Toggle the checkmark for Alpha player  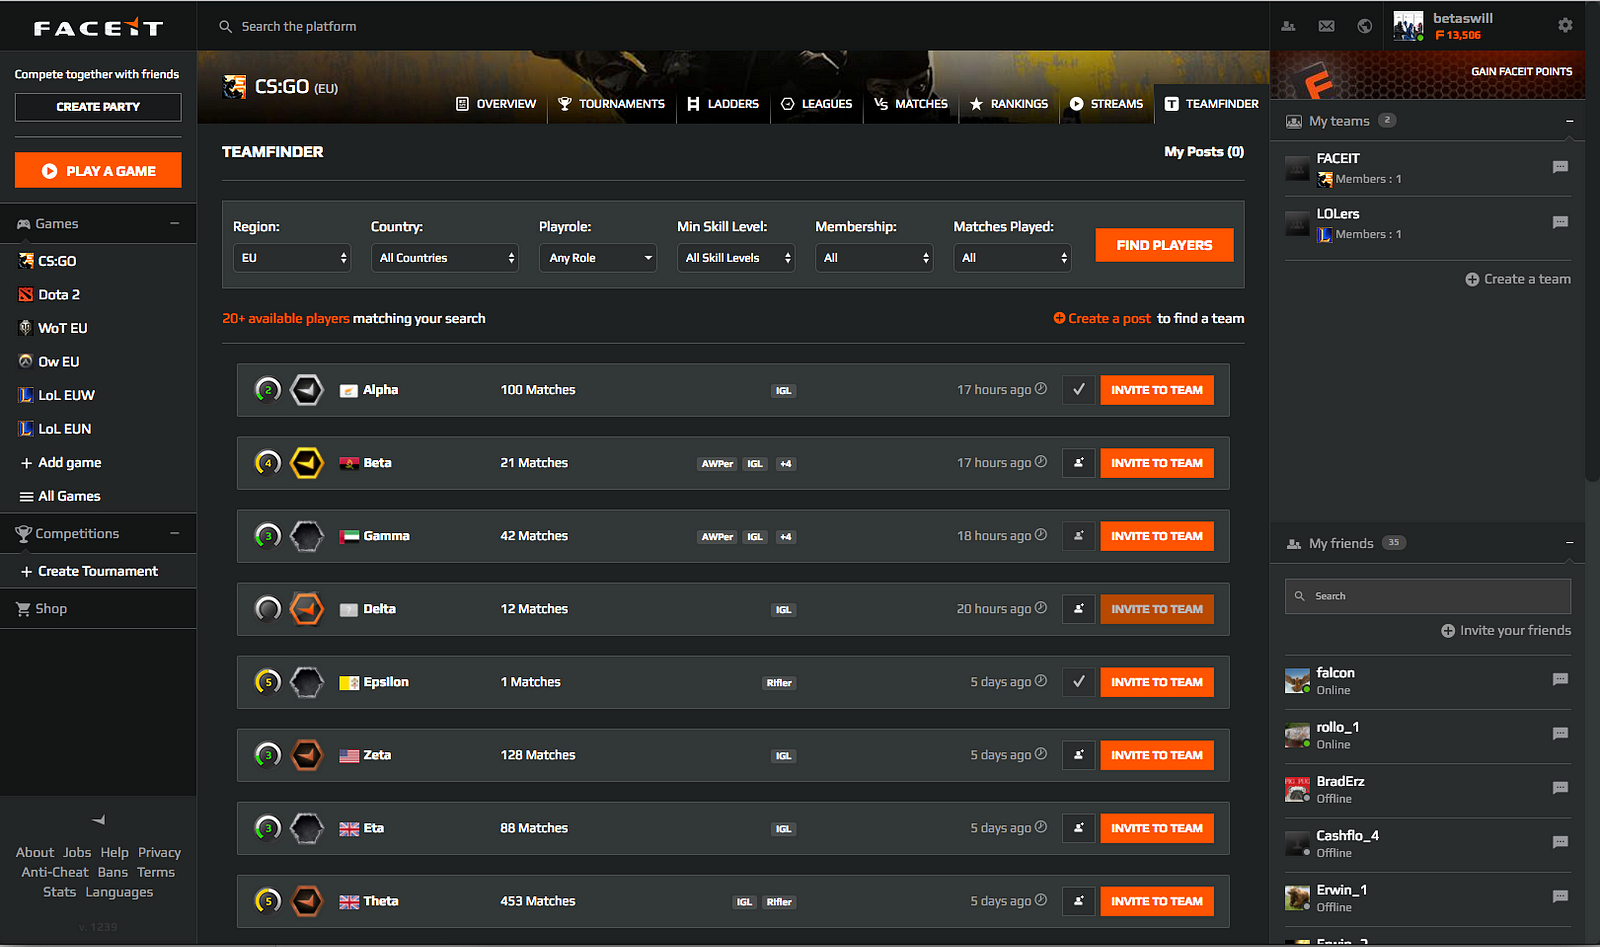tap(1078, 390)
